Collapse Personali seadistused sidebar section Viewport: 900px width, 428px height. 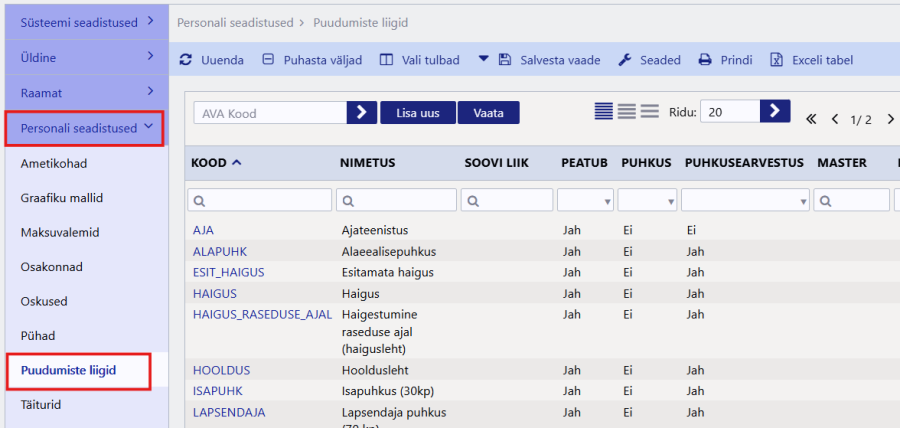tap(149, 127)
